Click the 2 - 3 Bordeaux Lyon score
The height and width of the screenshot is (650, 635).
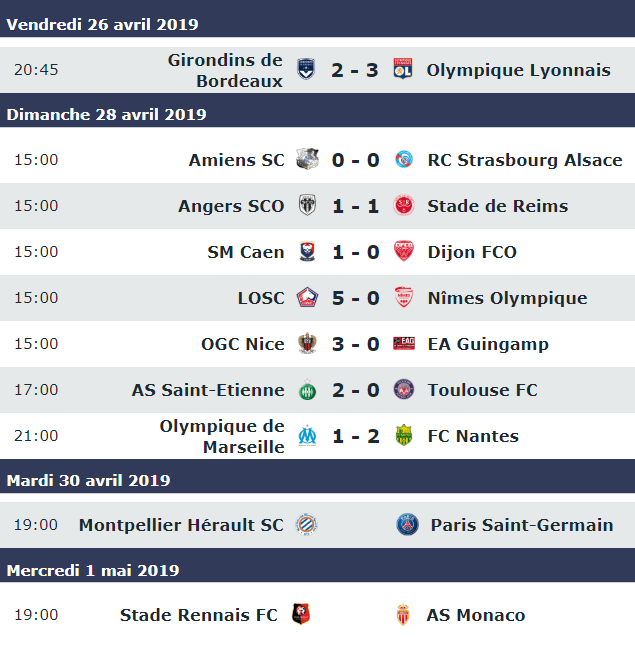tap(354, 70)
